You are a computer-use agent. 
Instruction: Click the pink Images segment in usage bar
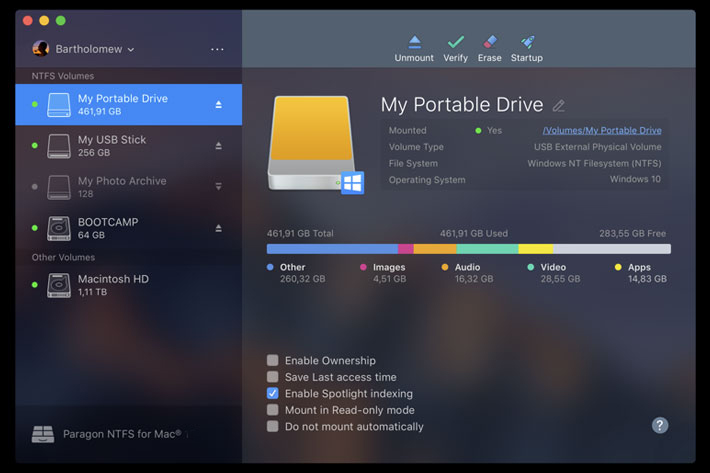point(406,249)
